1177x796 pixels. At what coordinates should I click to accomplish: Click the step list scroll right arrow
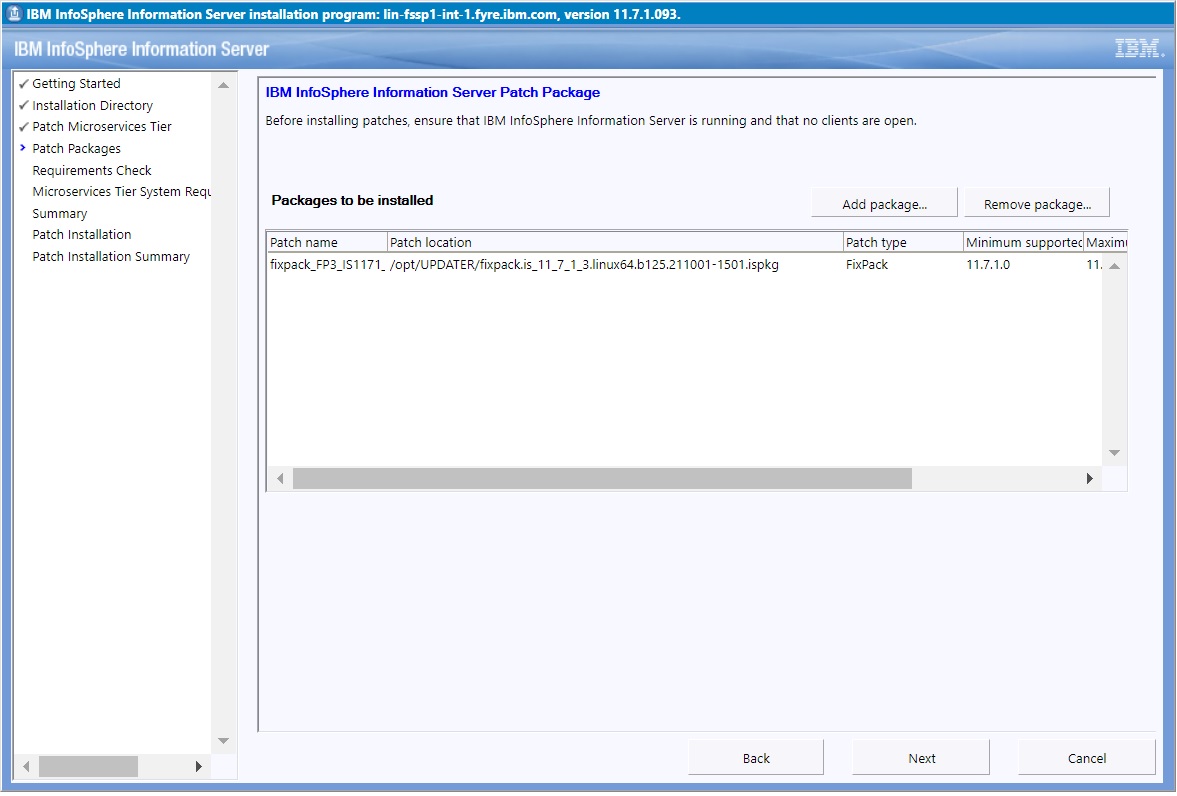pos(198,766)
